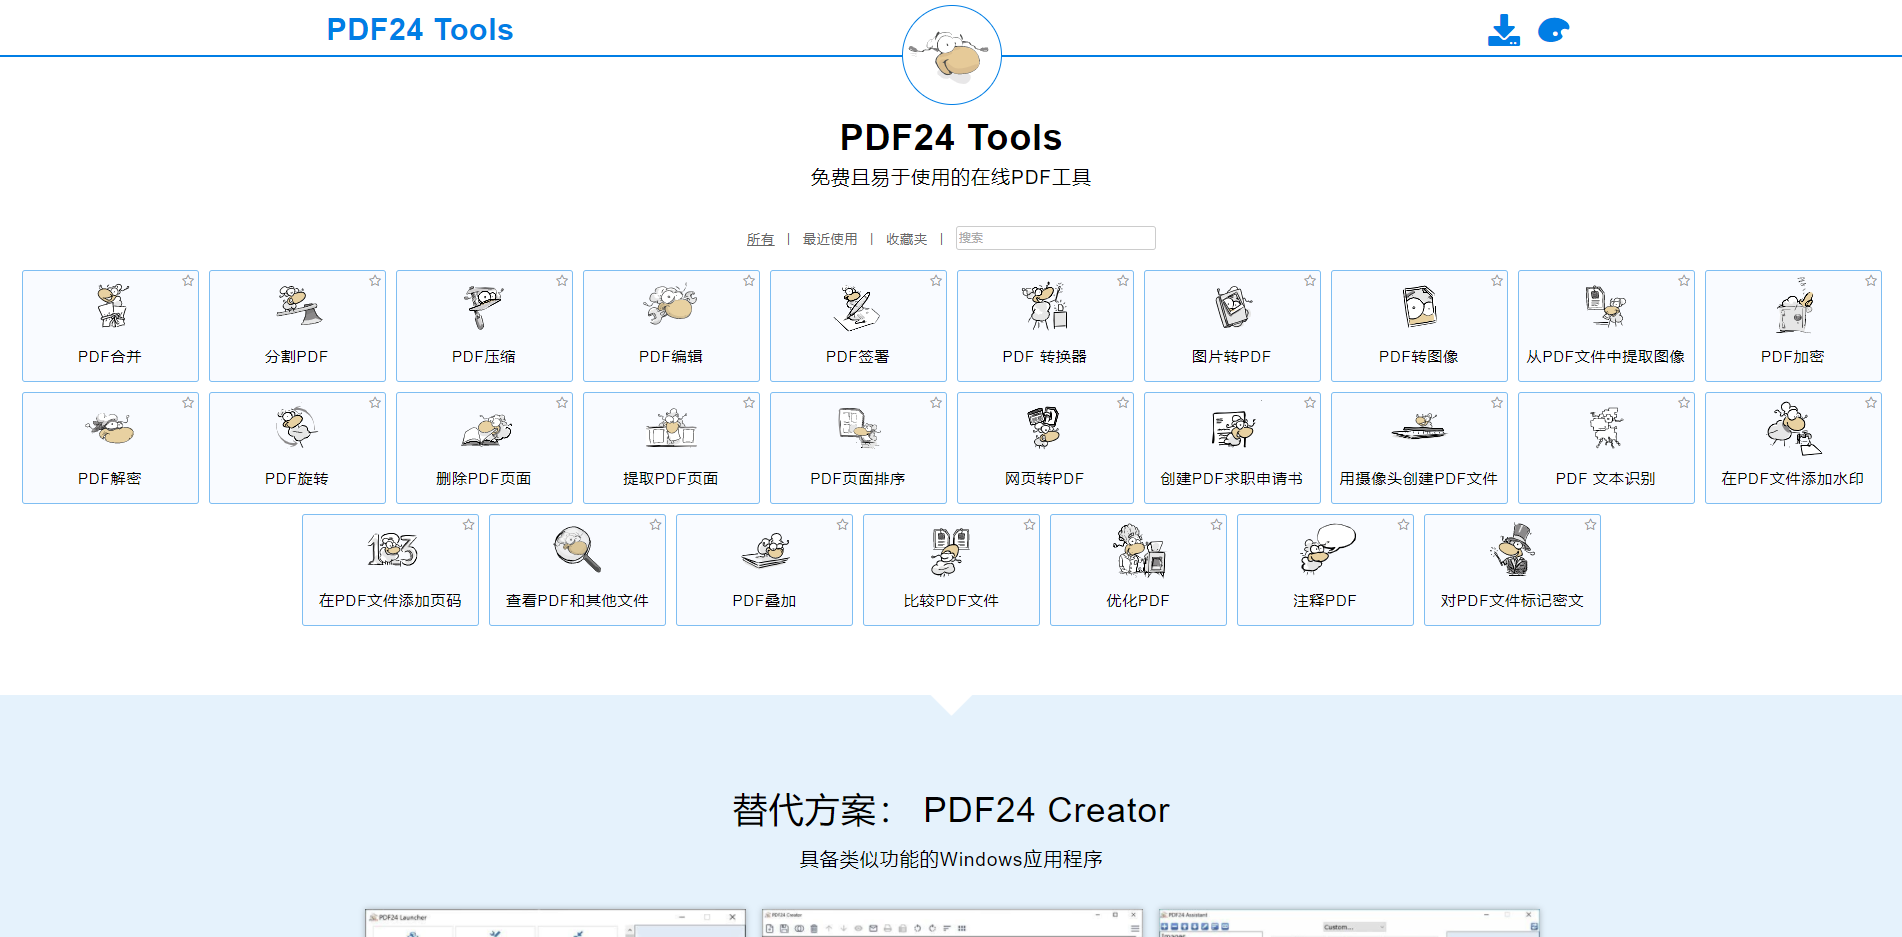Select the 比较PDF文件 comparison tool
The height and width of the screenshot is (937, 1902).
coord(951,570)
